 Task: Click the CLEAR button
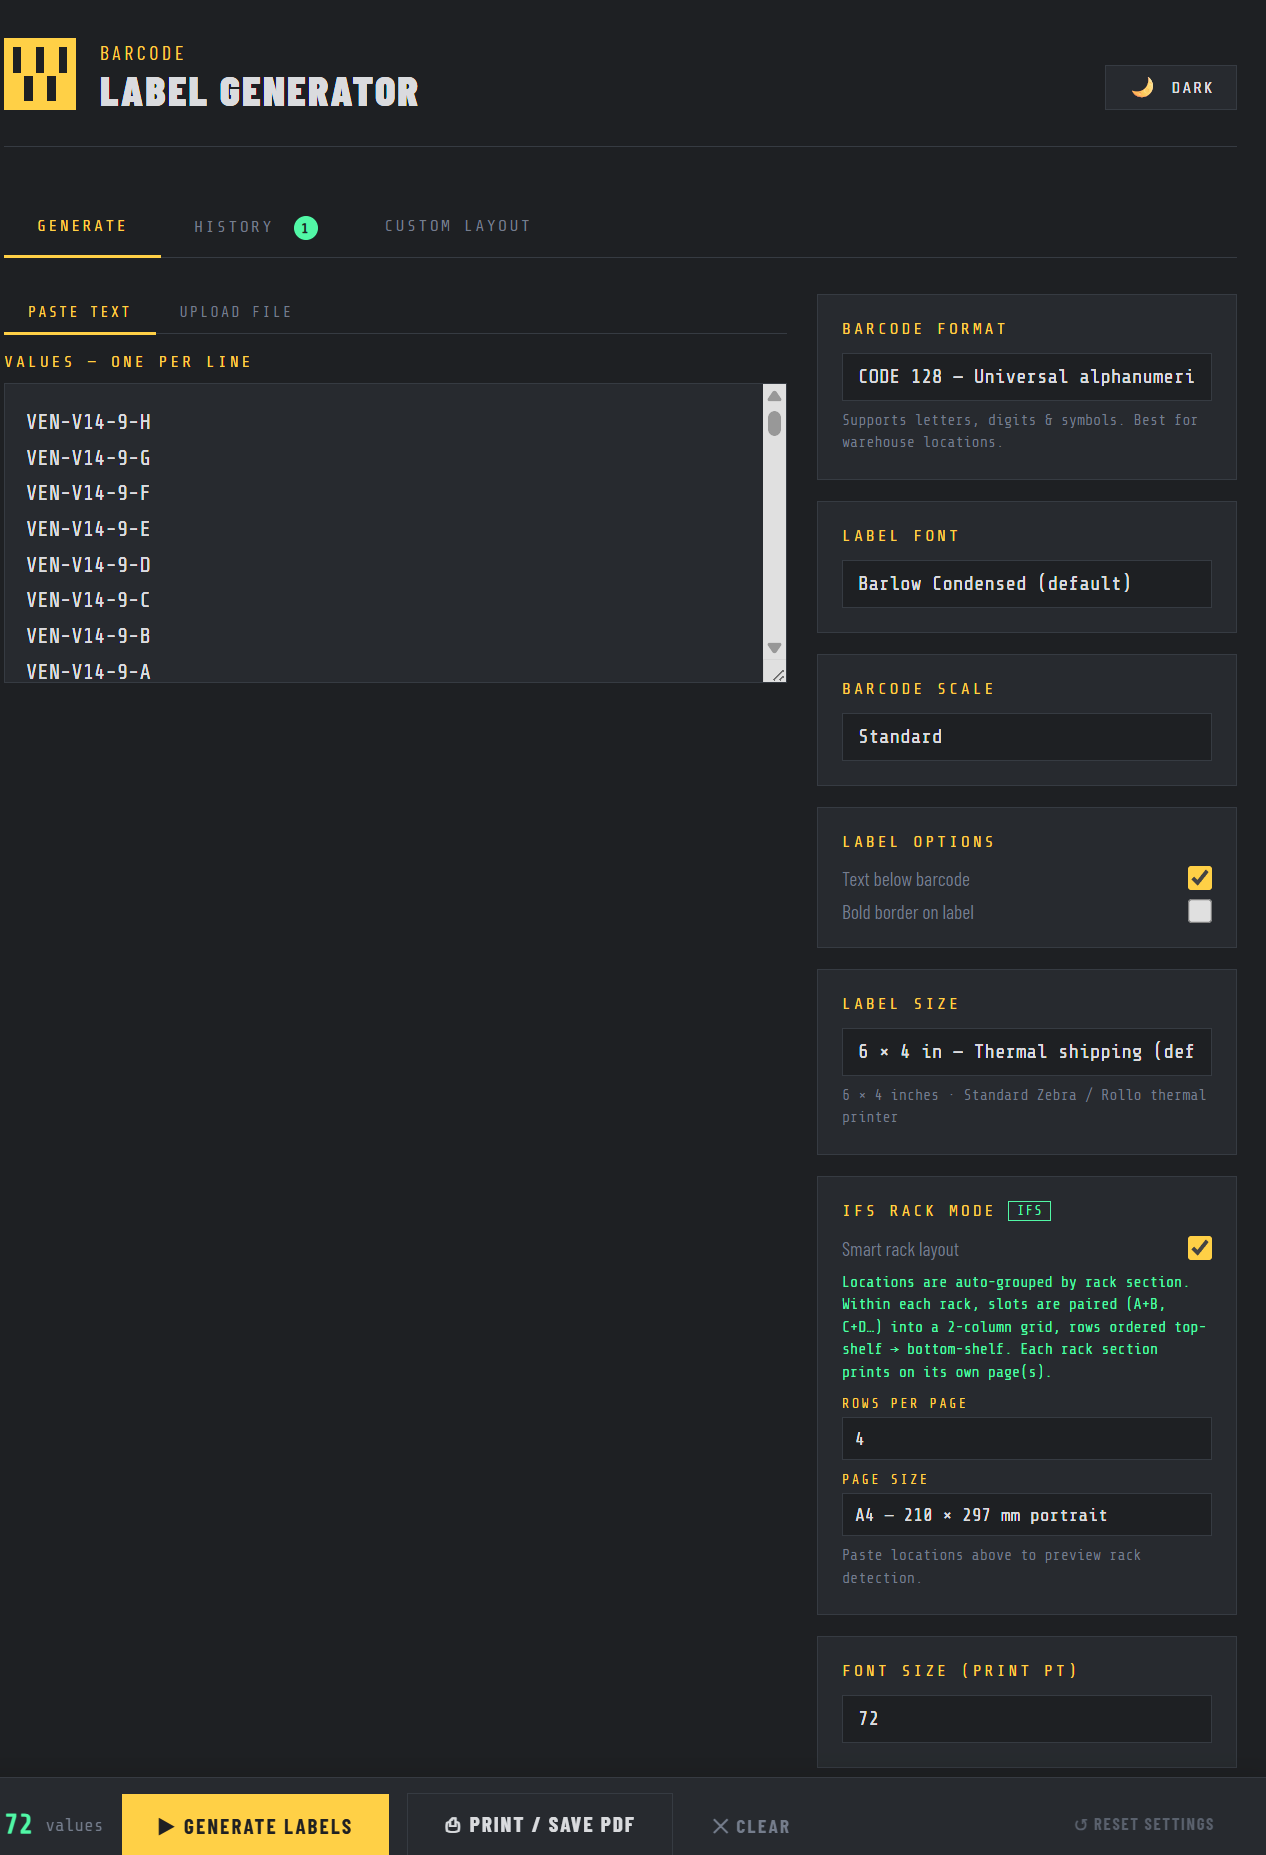(x=751, y=1827)
